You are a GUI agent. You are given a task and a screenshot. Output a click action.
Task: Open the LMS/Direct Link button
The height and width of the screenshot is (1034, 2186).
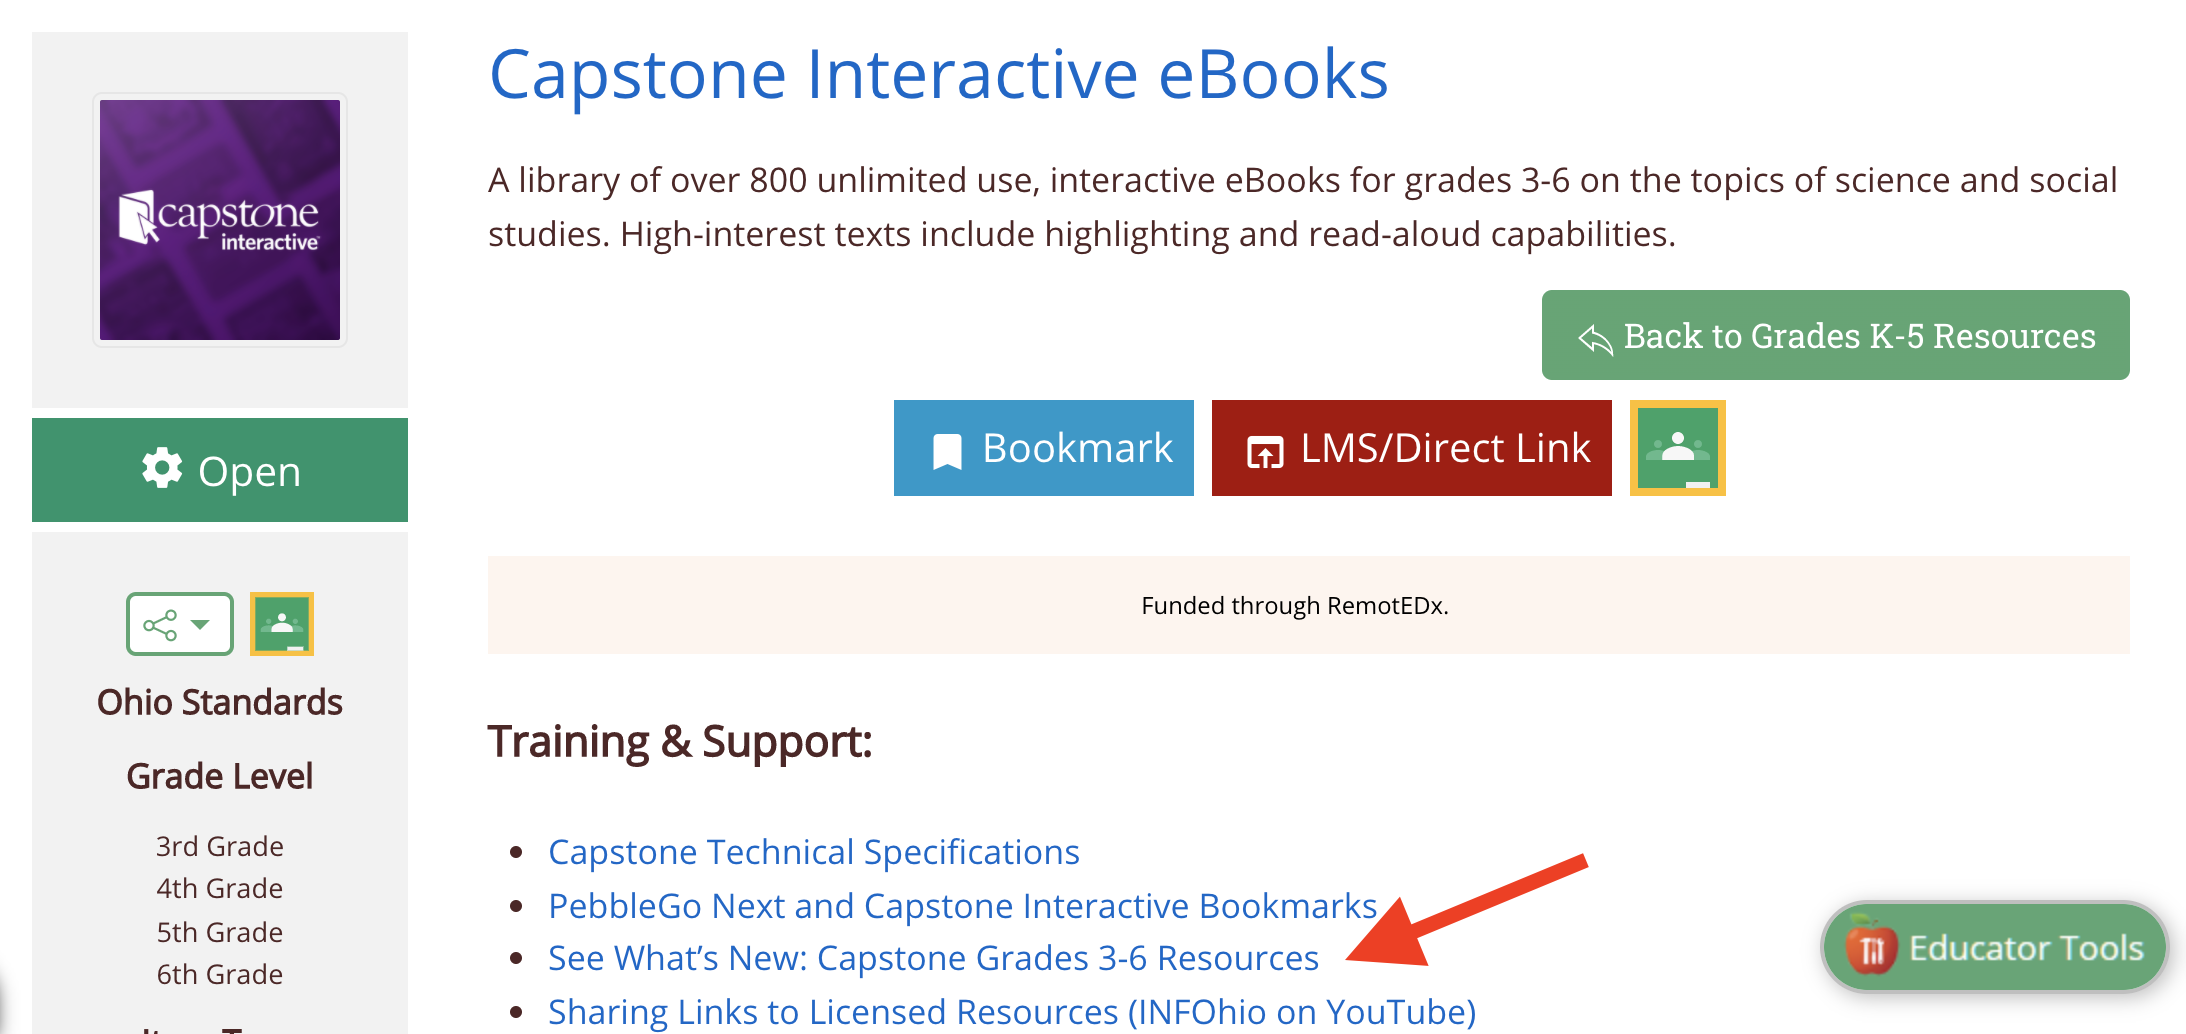[1412, 448]
